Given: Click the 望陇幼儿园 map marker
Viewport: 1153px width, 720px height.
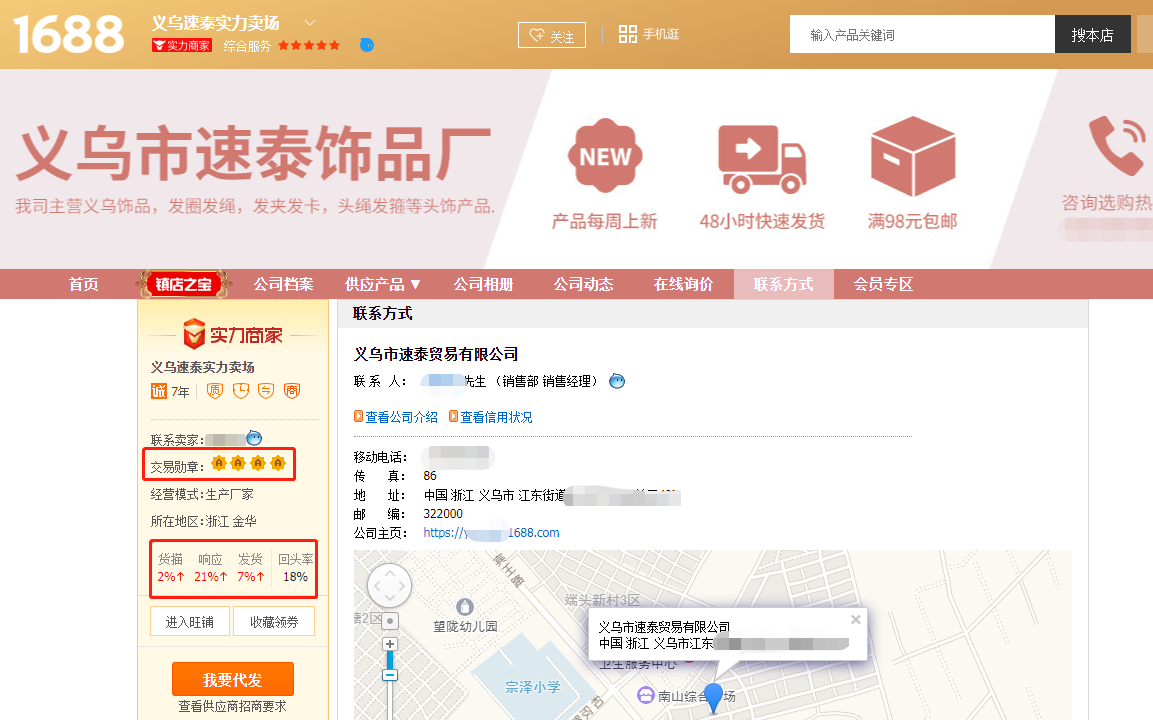Looking at the screenshot, I should coord(465,607).
